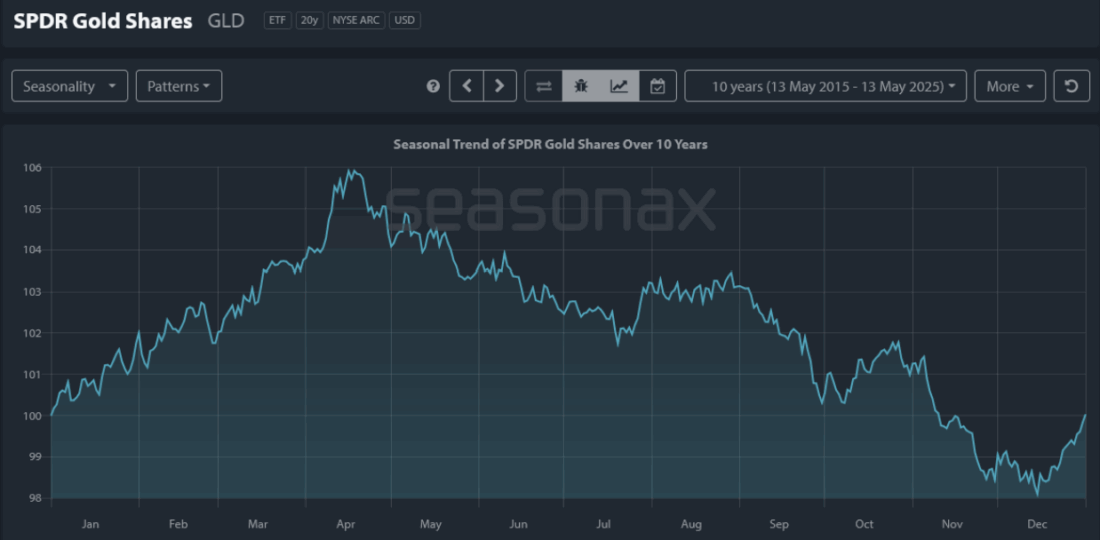The width and height of the screenshot is (1100, 540).
Task: Click the 20y tag badge
Action: 309,20
